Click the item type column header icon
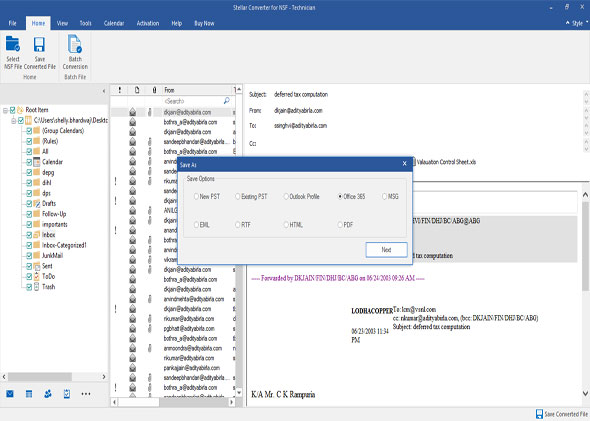Screen dimensions: 590x421 tap(137, 90)
